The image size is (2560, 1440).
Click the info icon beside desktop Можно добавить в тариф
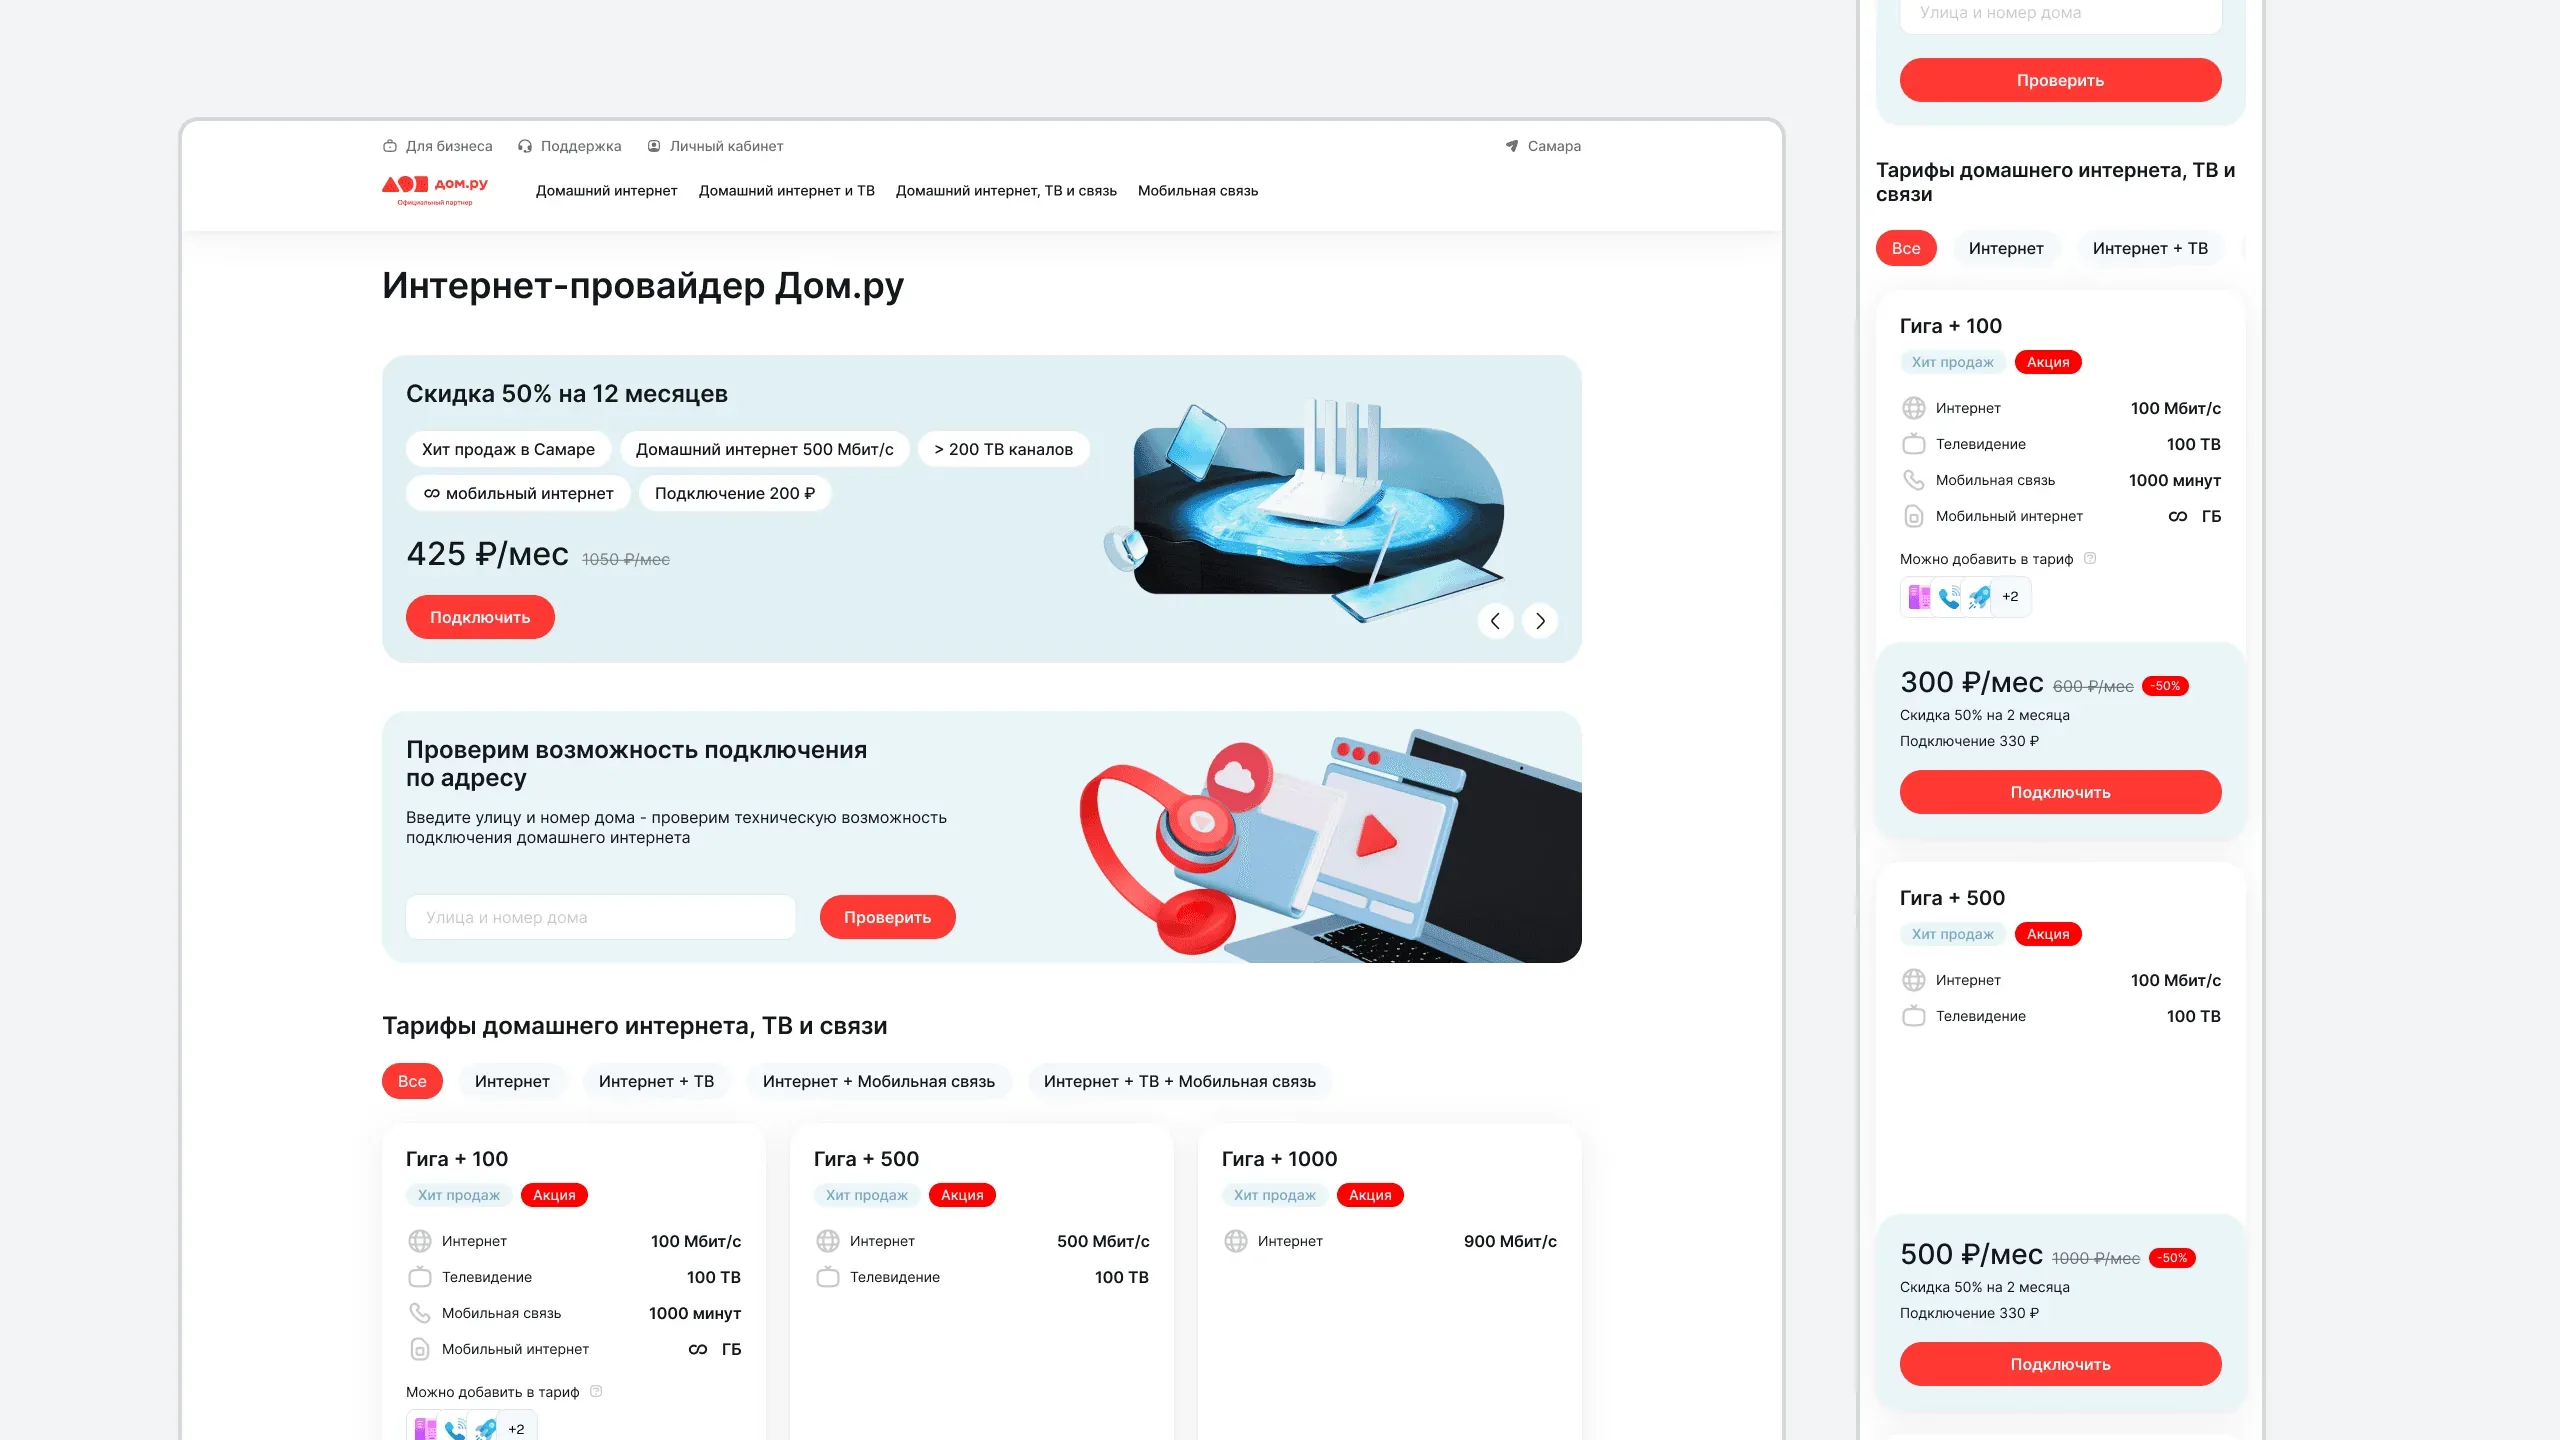(x=596, y=1391)
